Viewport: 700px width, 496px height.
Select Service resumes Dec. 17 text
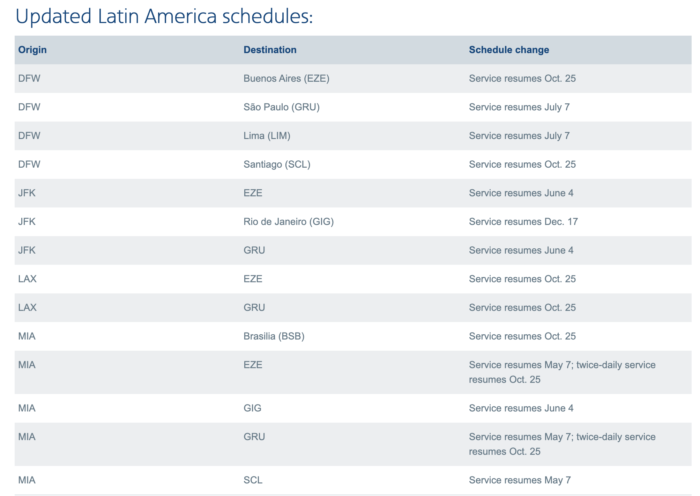523,221
